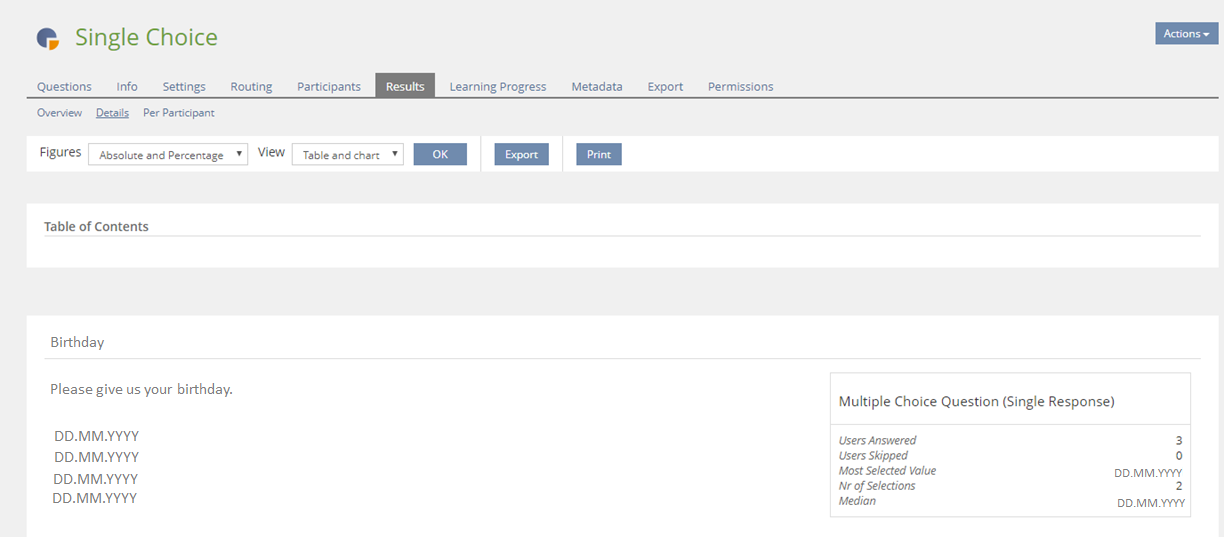Select the Export tab

point(665,87)
